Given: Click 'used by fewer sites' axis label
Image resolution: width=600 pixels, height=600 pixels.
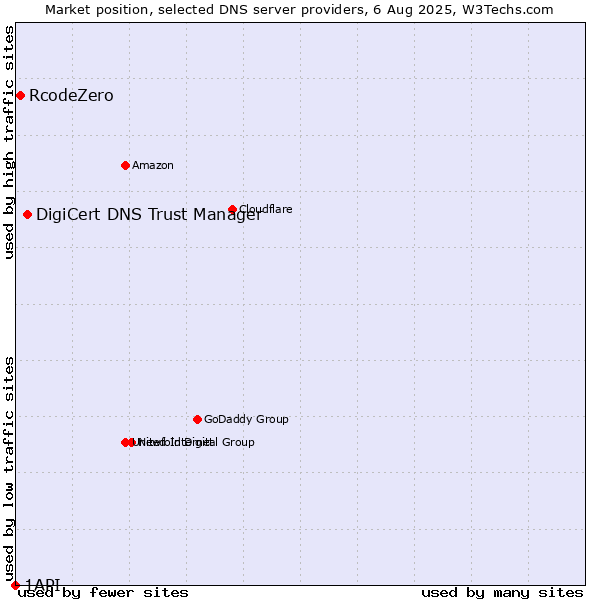Looking at the screenshot, I should click(103, 593).
